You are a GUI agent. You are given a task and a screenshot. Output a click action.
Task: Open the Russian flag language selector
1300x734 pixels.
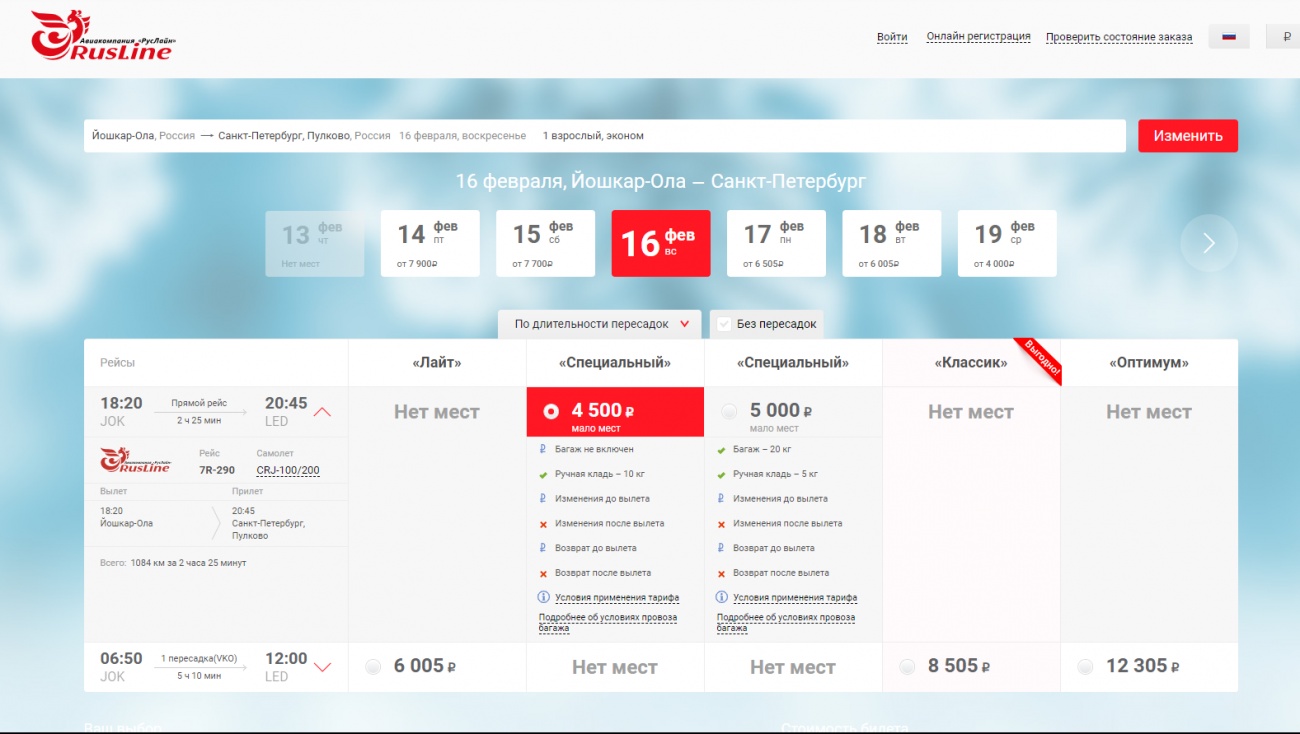pos(1229,37)
